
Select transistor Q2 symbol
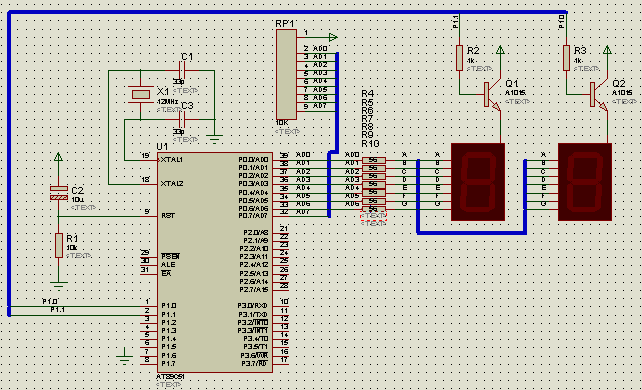599,96
